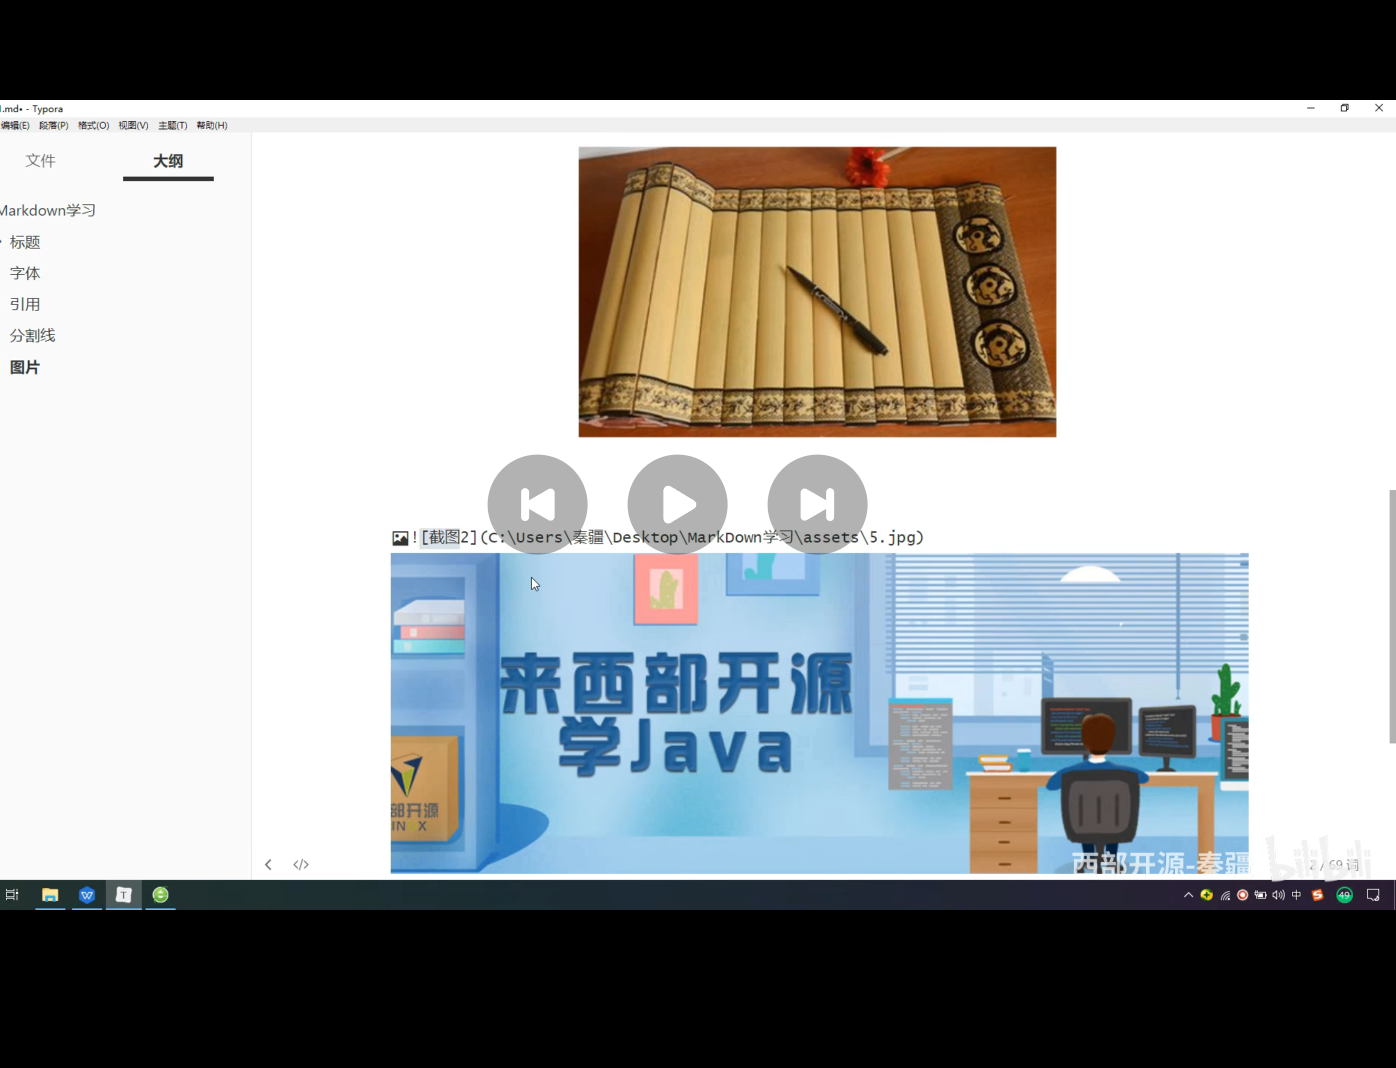Select the 来西部开源学Java banner image
1396x1068 pixels.
(819, 713)
